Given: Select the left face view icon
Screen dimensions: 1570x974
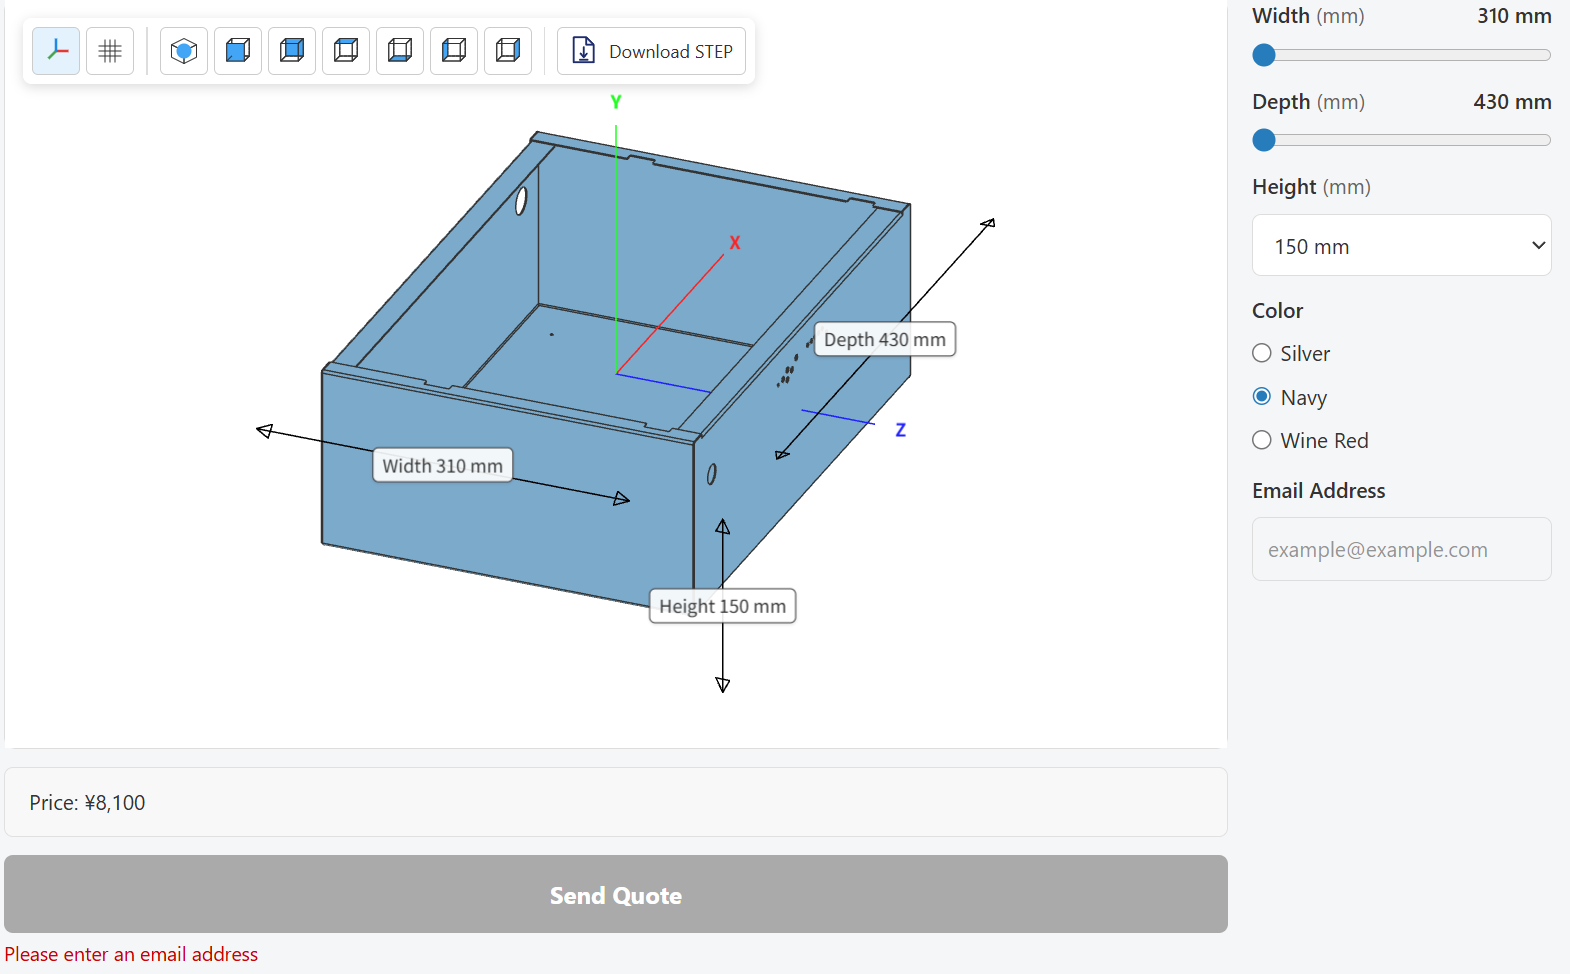Looking at the screenshot, I should click(x=454, y=51).
